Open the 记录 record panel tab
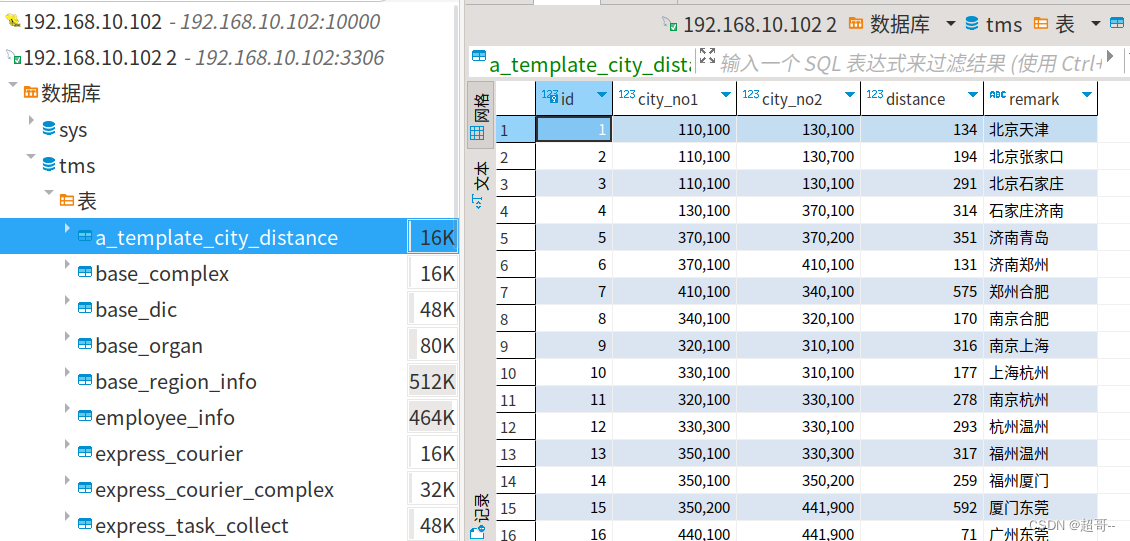The width and height of the screenshot is (1130, 541). [x=479, y=517]
